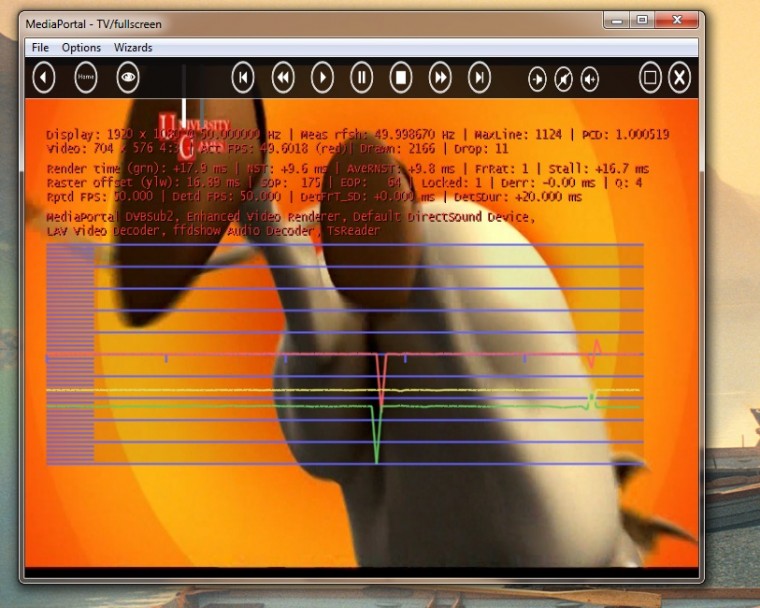Open the Wizards menu
760x608 pixels.
click(x=133, y=48)
